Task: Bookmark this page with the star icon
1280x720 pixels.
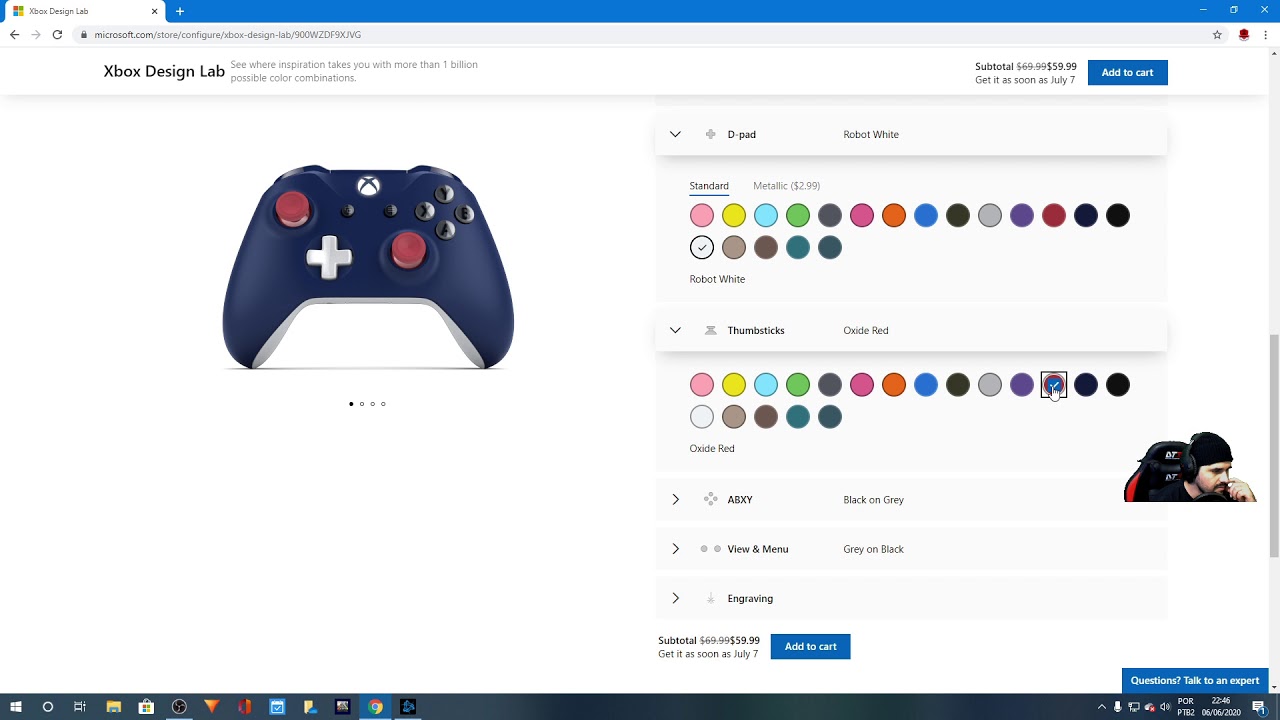Action: (1217, 34)
